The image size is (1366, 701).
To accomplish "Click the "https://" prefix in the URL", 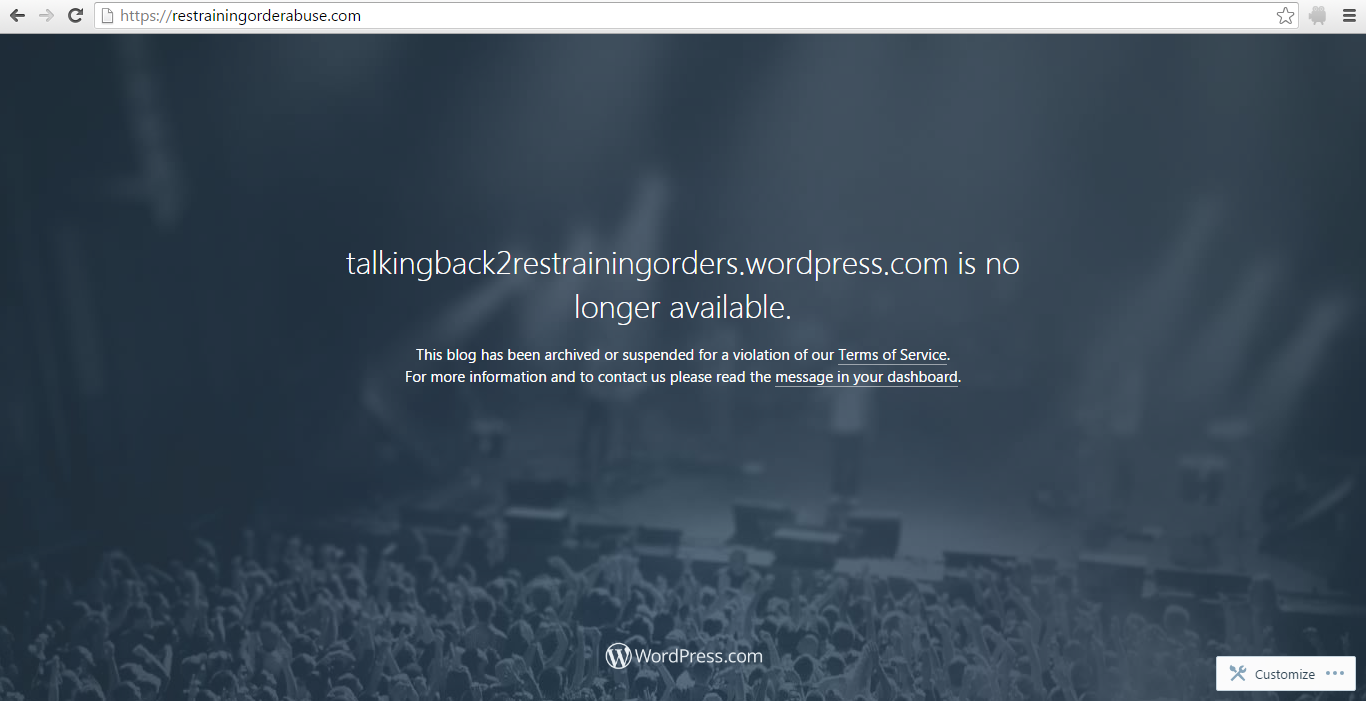I will click(x=140, y=16).
